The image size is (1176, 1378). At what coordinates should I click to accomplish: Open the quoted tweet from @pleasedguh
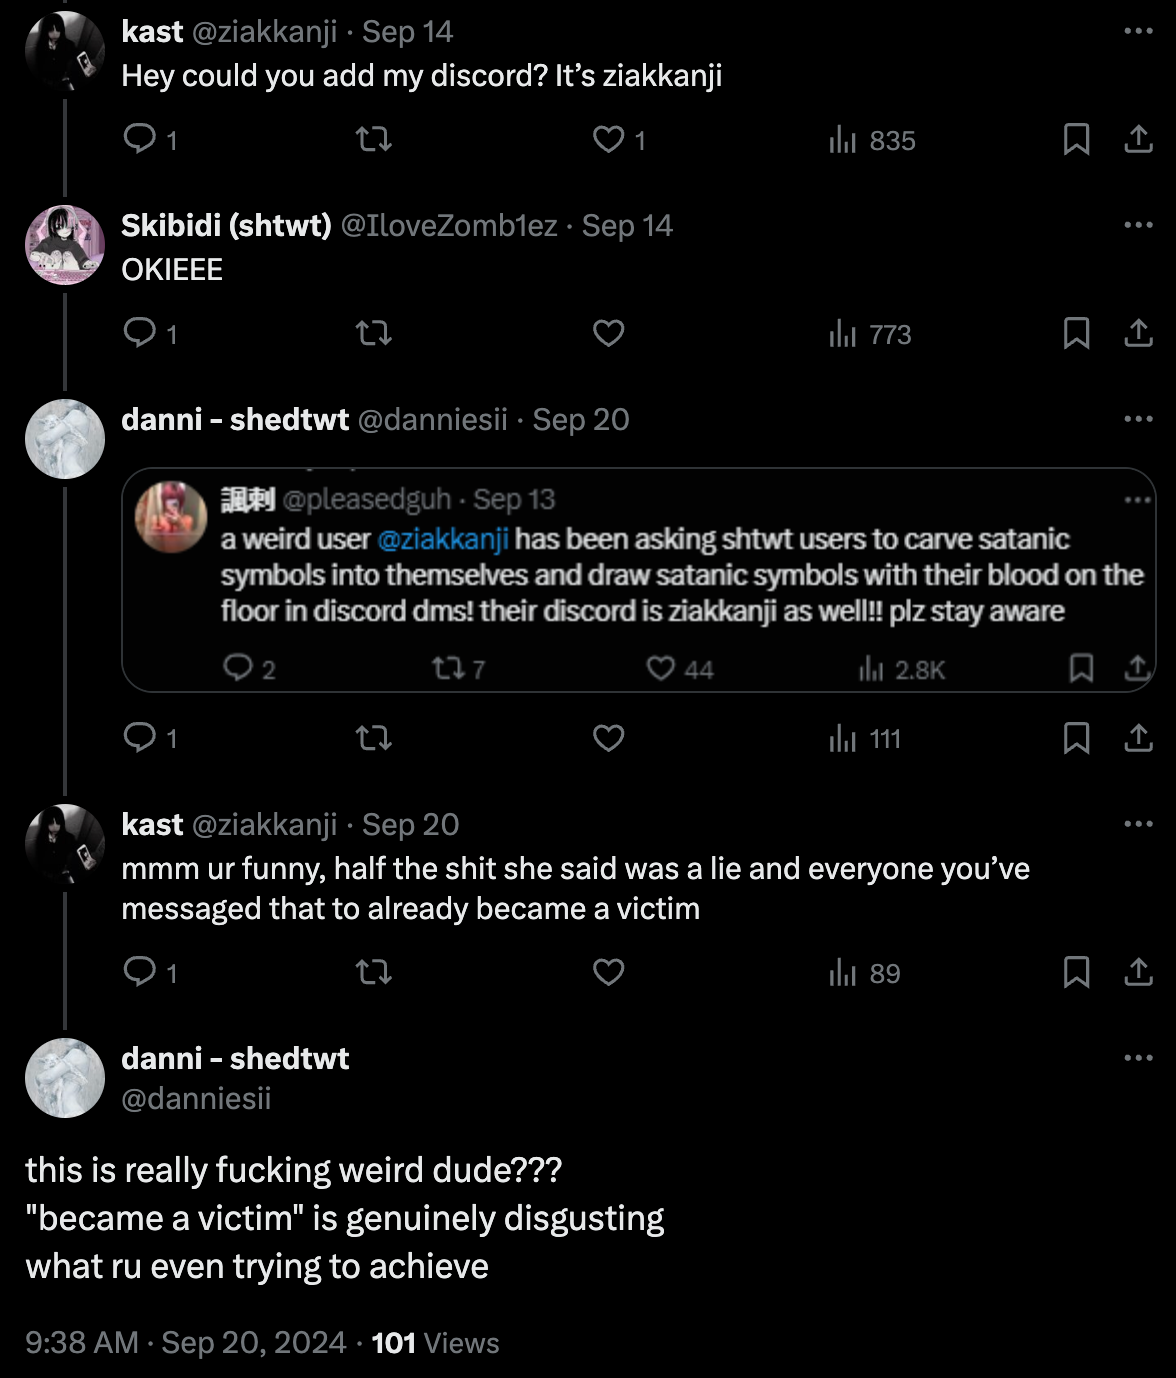639,580
